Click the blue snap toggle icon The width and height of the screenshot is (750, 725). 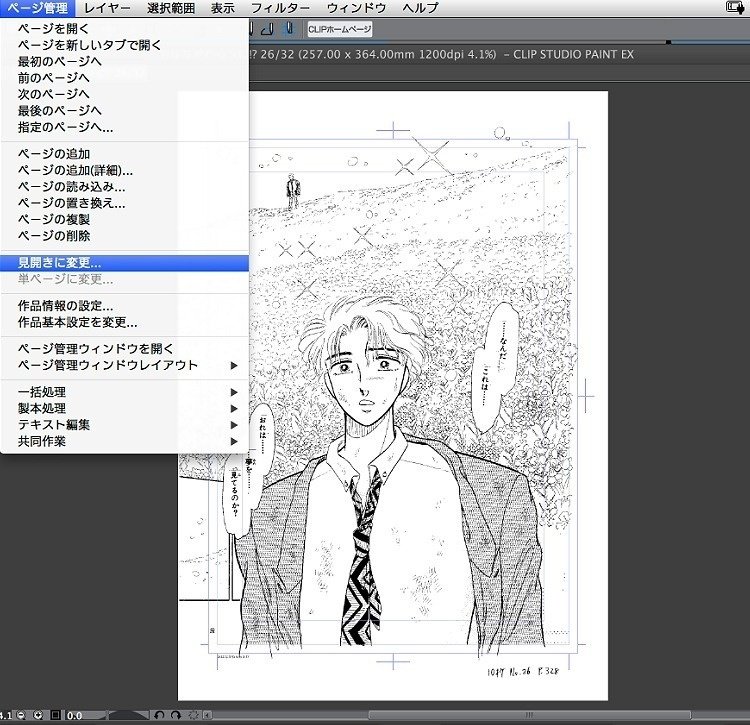289,29
